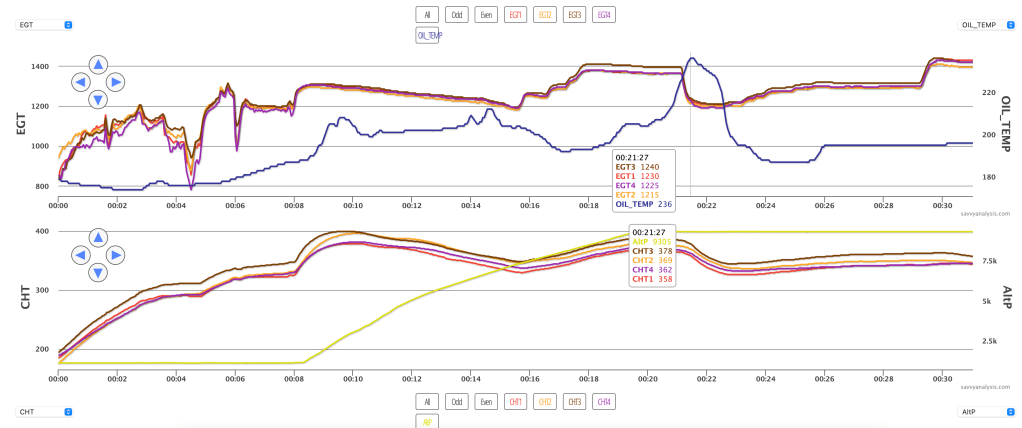This screenshot has width=1022, height=428.
Task: Toggle the CHT3 series on the lower chart
Action: [x=575, y=402]
